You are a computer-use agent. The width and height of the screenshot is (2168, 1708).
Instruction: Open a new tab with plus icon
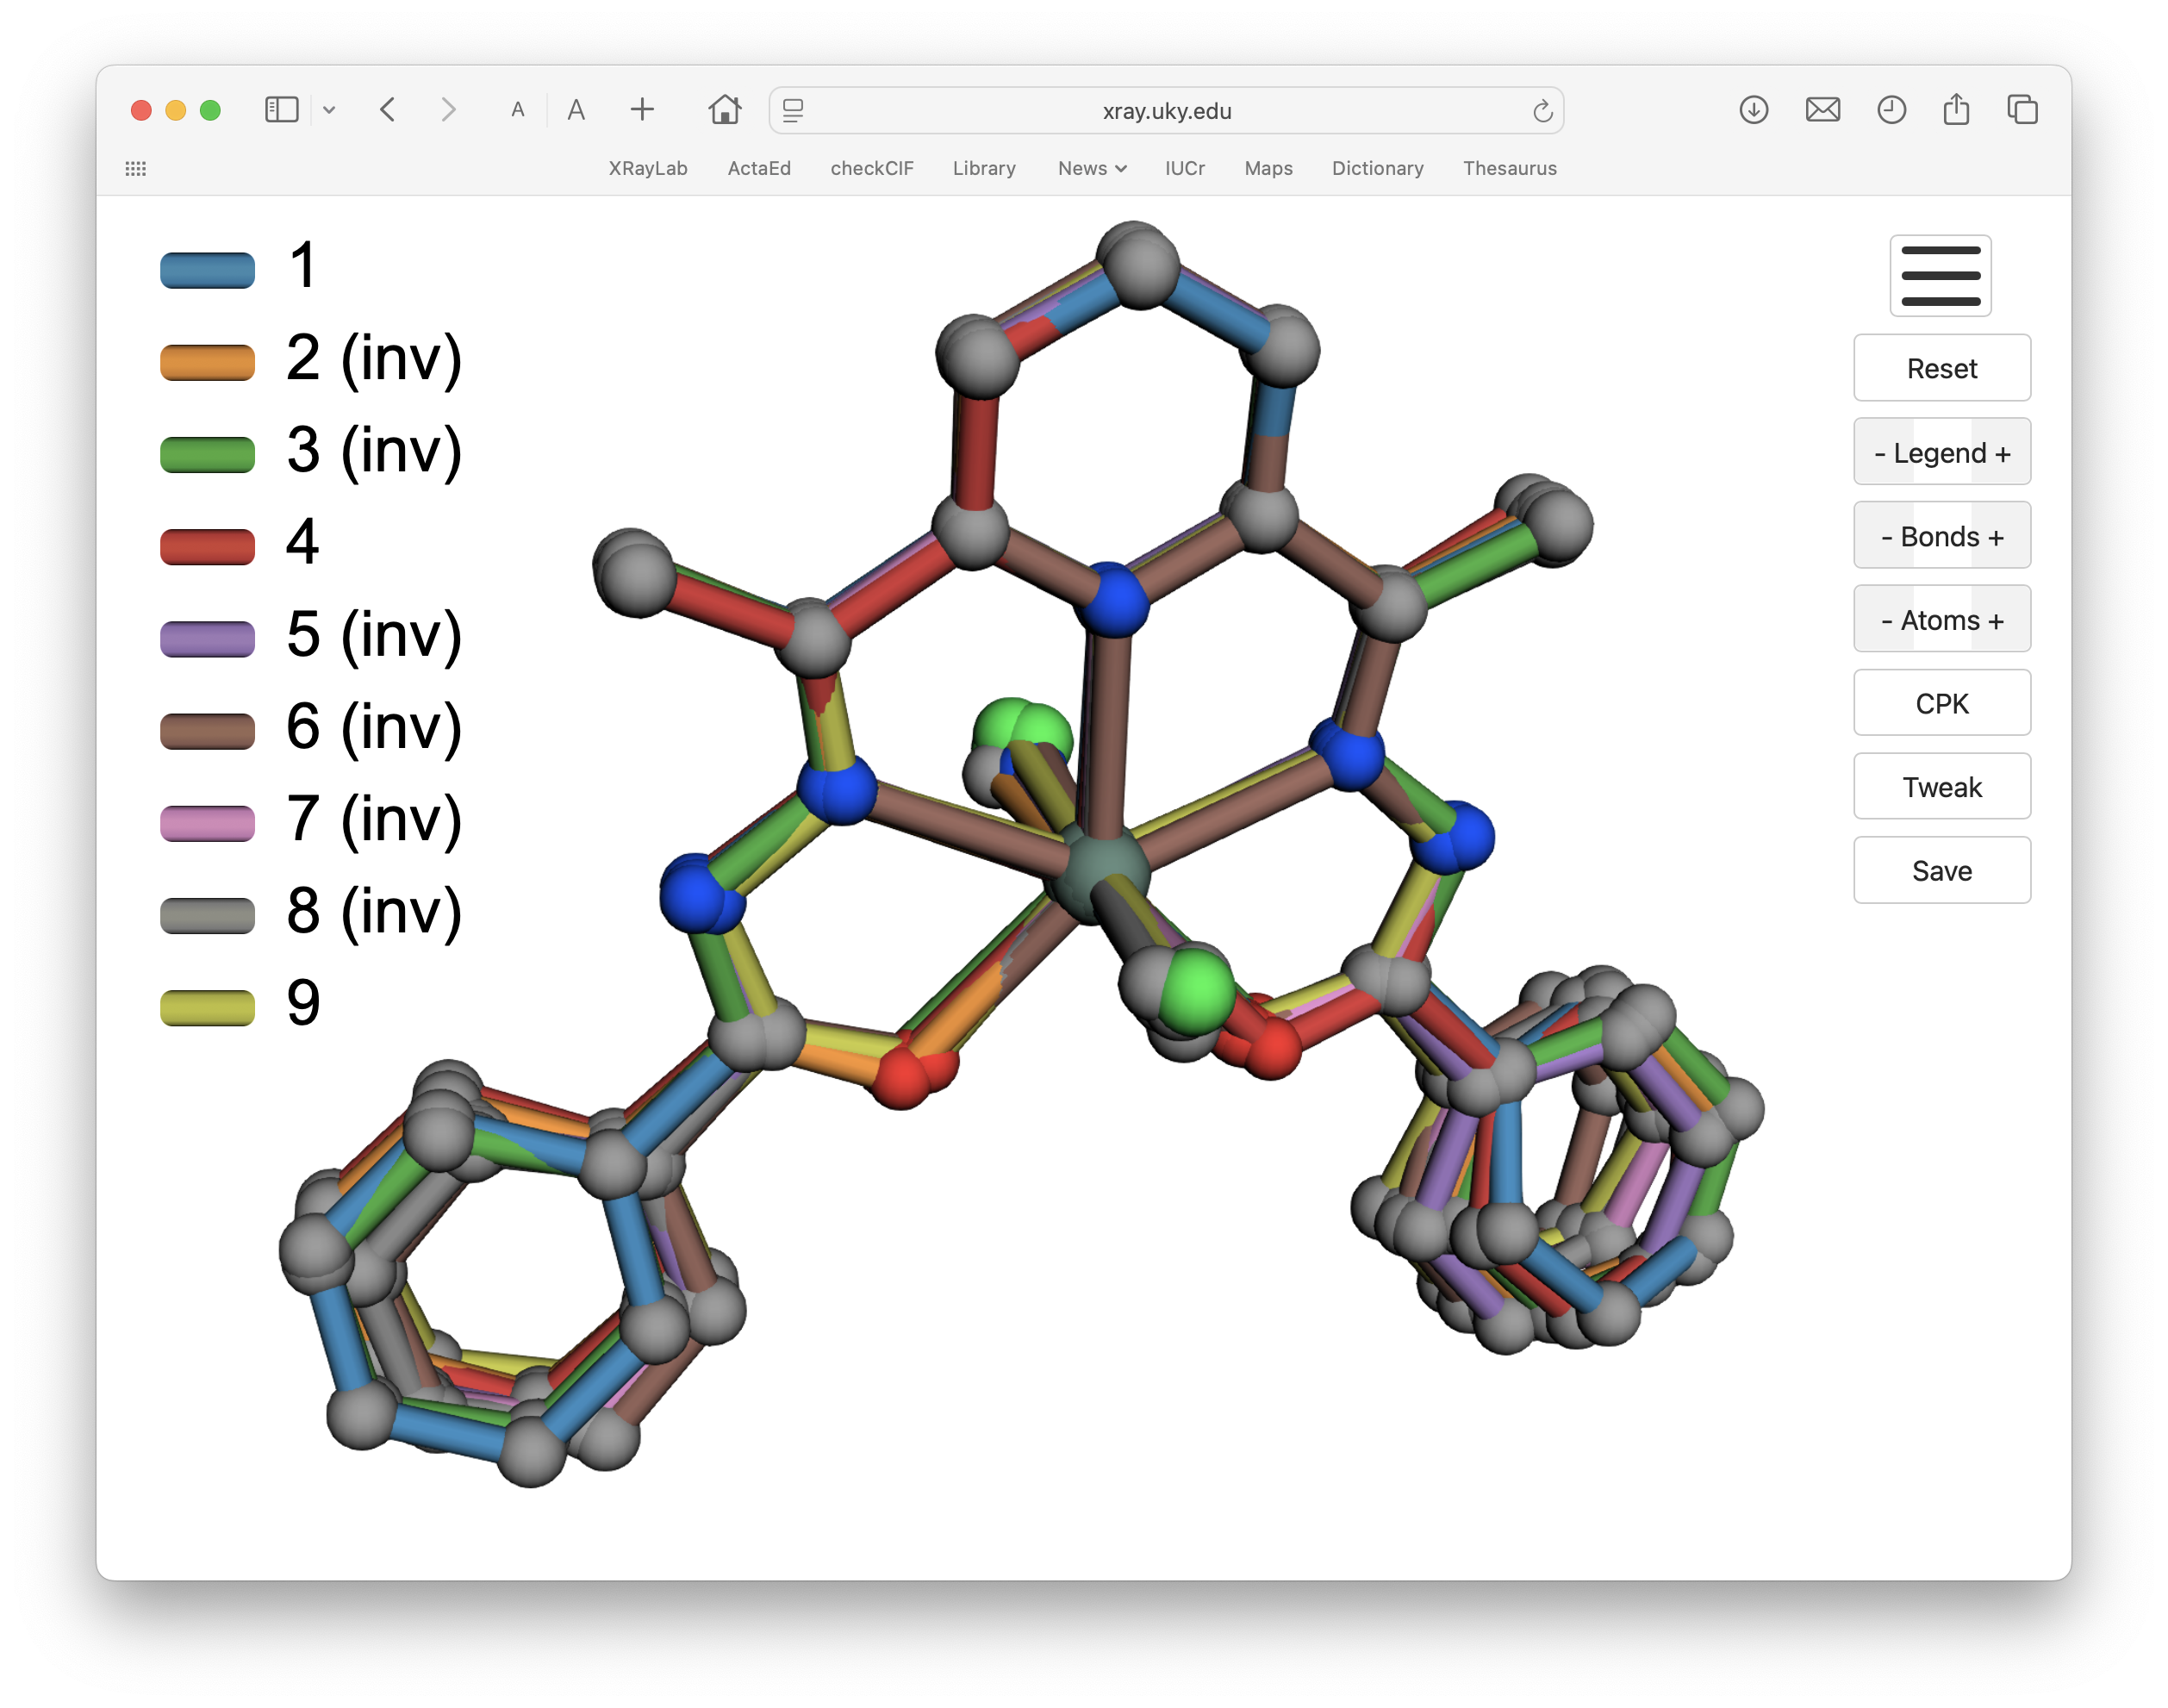pyautogui.click(x=642, y=109)
